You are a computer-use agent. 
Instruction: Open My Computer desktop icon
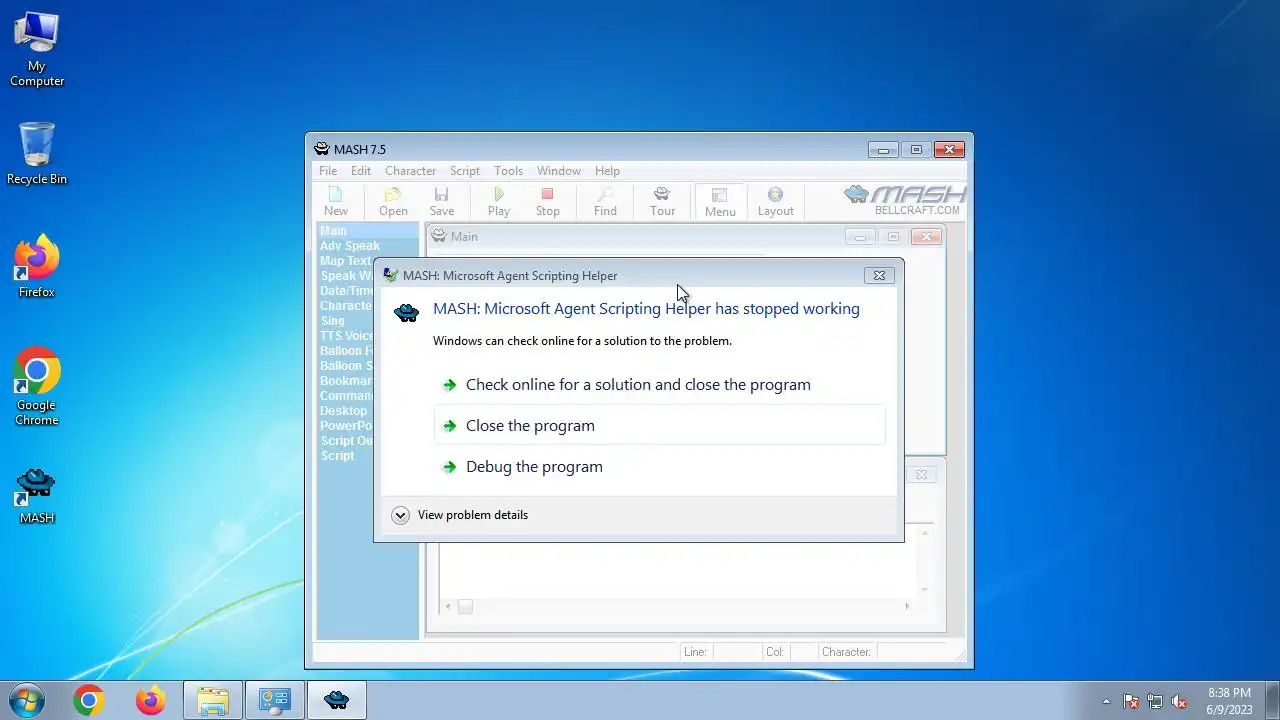(37, 49)
